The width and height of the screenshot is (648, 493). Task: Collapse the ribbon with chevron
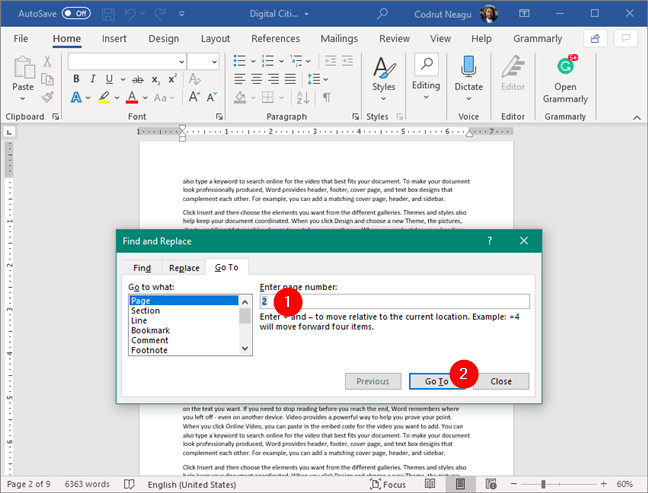[637, 118]
